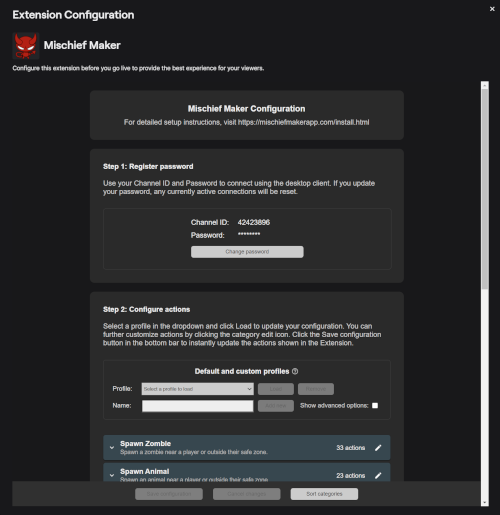This screenshot has width=500, height=515.
Task: Click the Remove profile button
Action: coord(316,389)
